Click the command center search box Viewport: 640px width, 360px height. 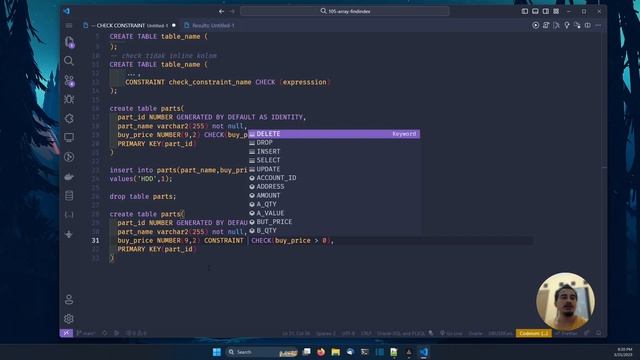(x=345, y=11)
